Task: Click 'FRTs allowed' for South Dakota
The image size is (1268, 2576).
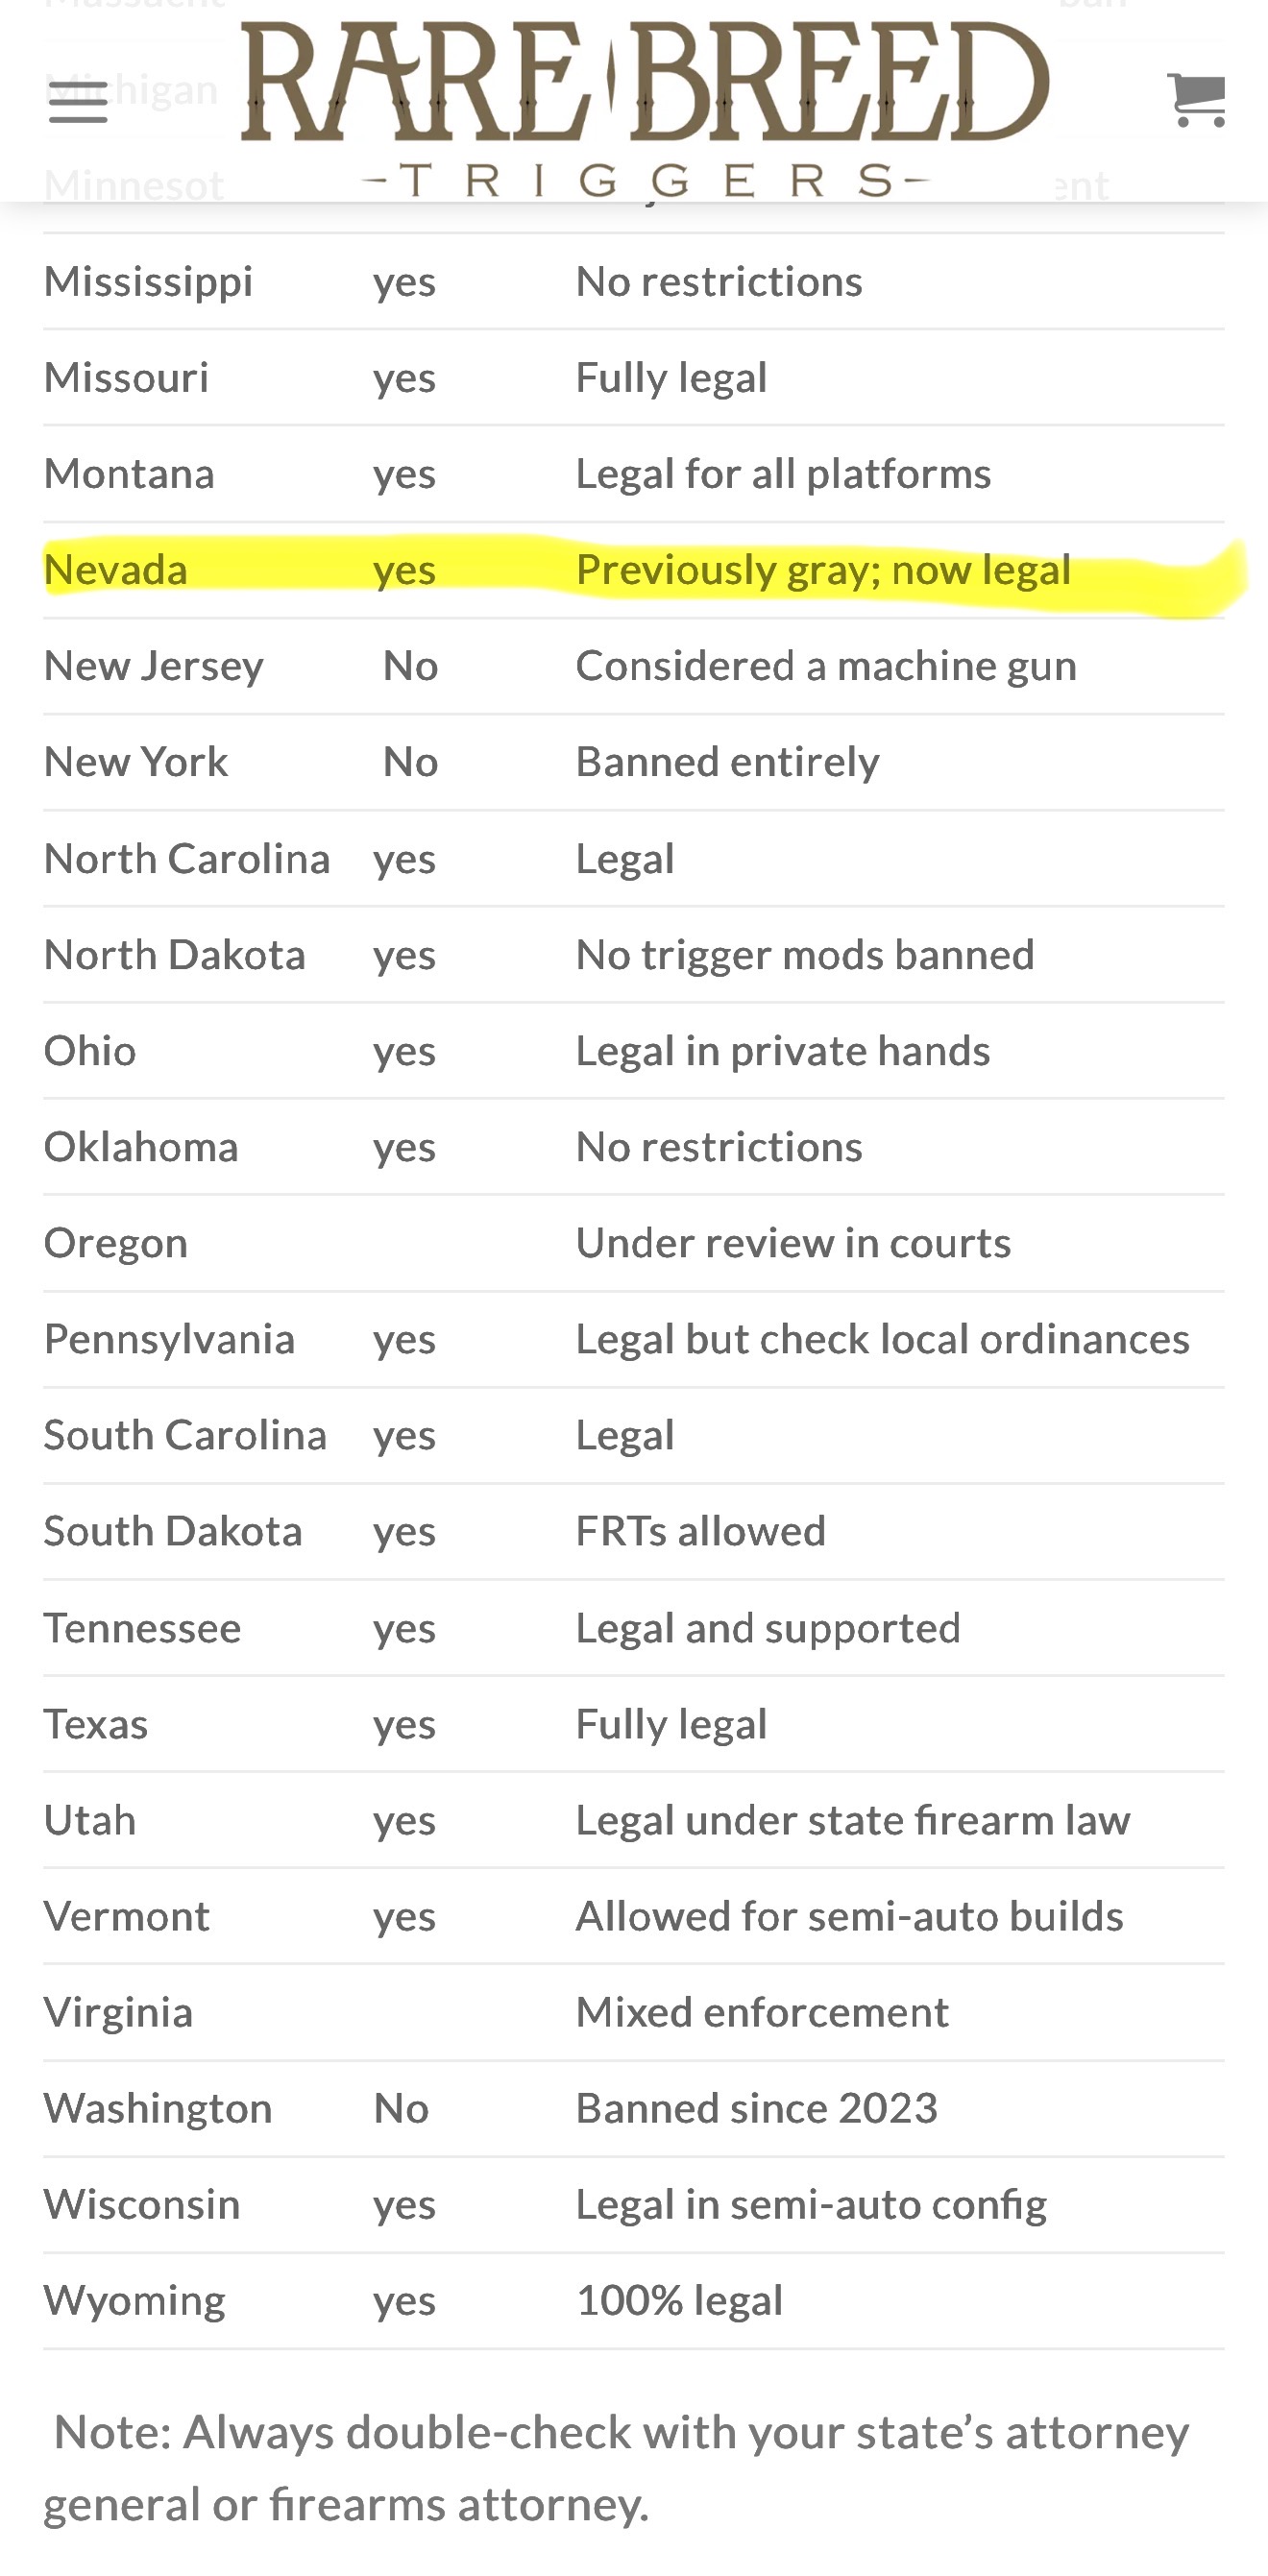Action: pos(700,1531)
